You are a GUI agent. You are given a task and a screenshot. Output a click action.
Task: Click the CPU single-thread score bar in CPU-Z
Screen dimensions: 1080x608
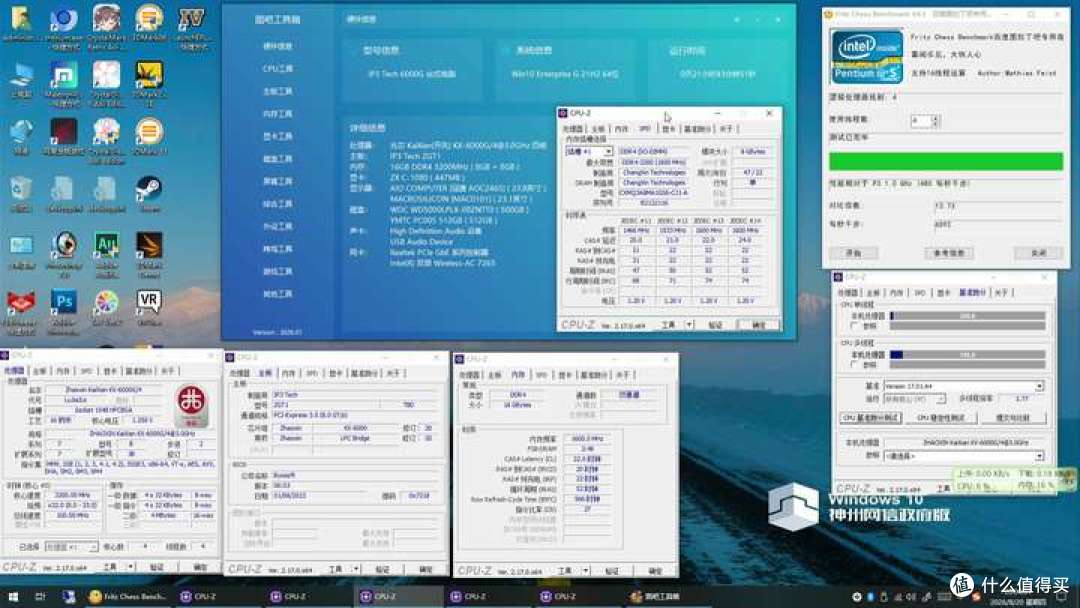(x=968, y=316)
